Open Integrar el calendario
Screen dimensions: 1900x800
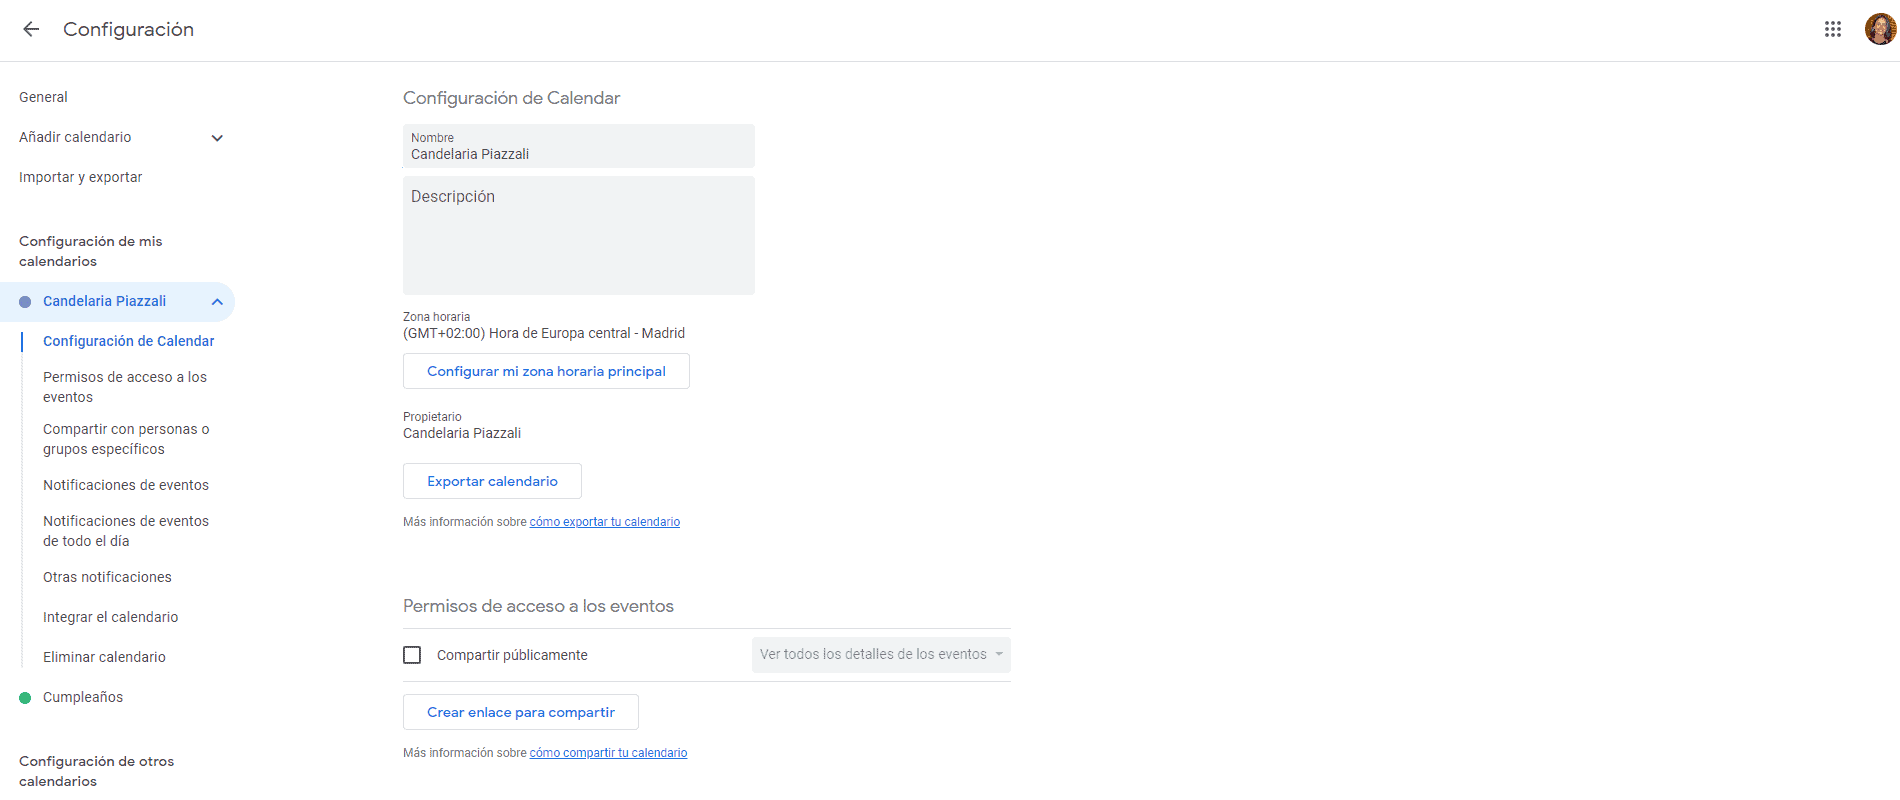tap(110, 617)
